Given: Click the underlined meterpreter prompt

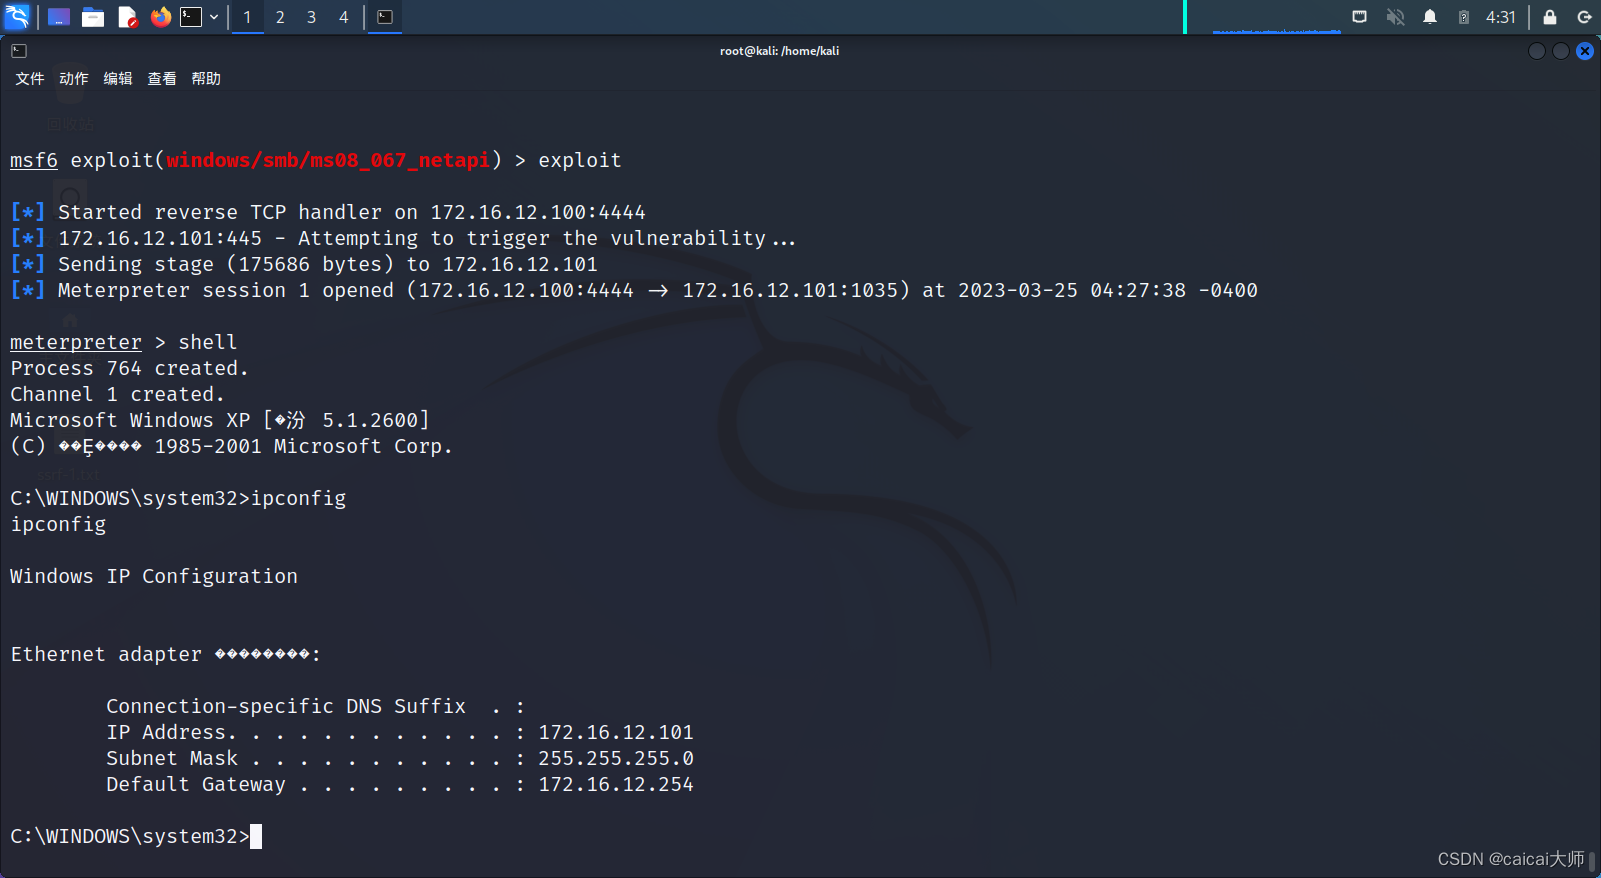Looking at the screenshot, I should tap(76, 342).
